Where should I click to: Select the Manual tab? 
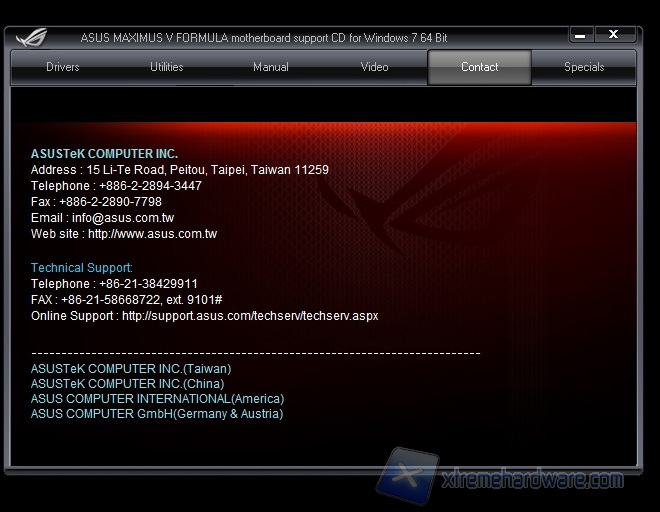click(x=270, y=67)
